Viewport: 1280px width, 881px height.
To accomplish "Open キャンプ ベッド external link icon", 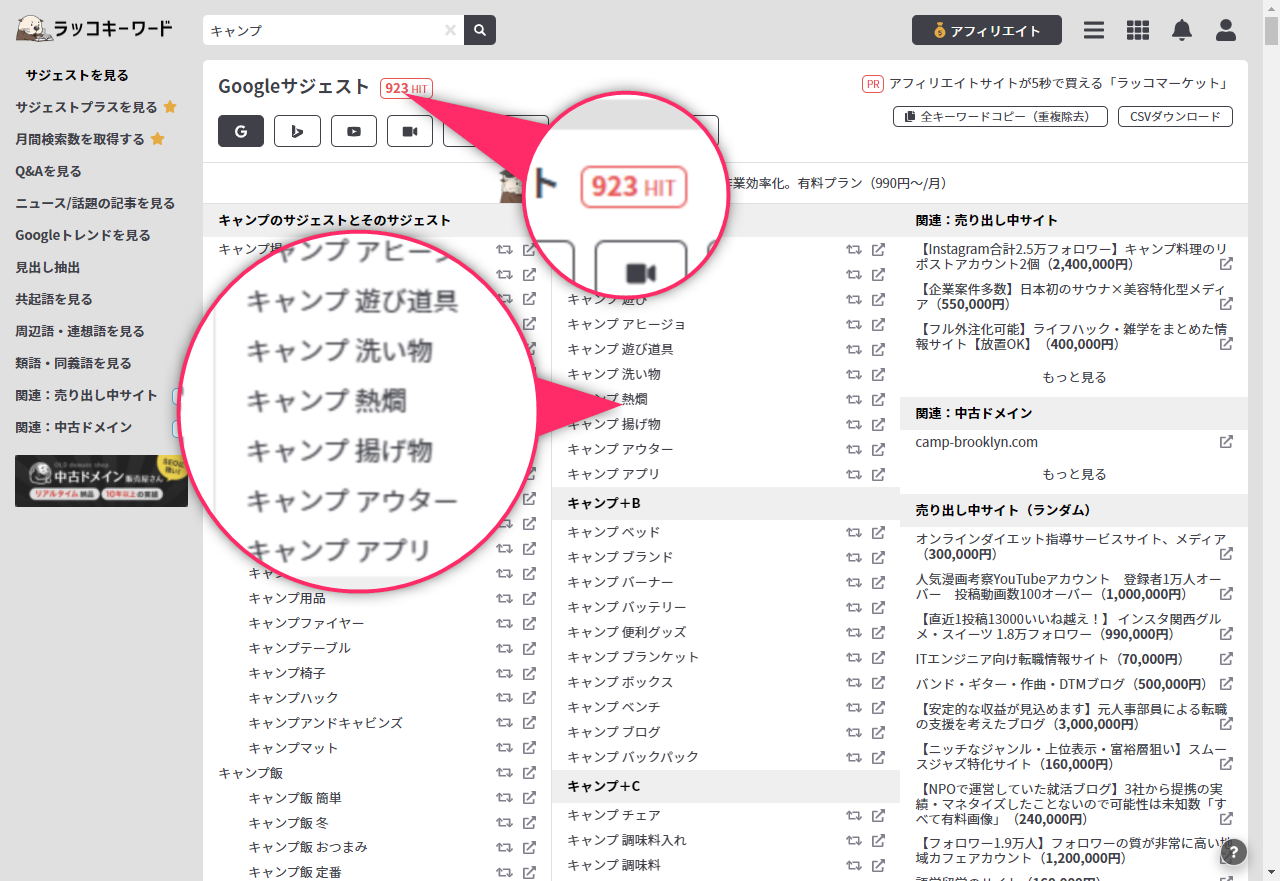I will click(878, 532).
